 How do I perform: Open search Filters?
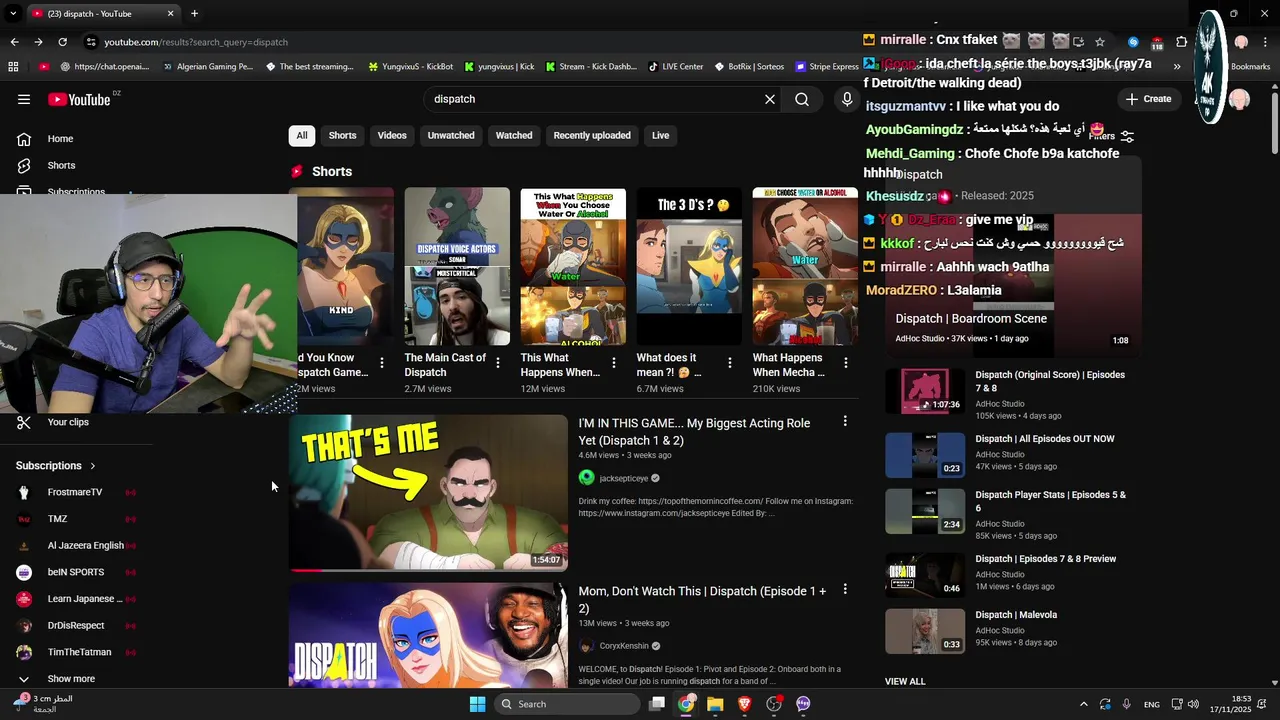pos(1114,136)
